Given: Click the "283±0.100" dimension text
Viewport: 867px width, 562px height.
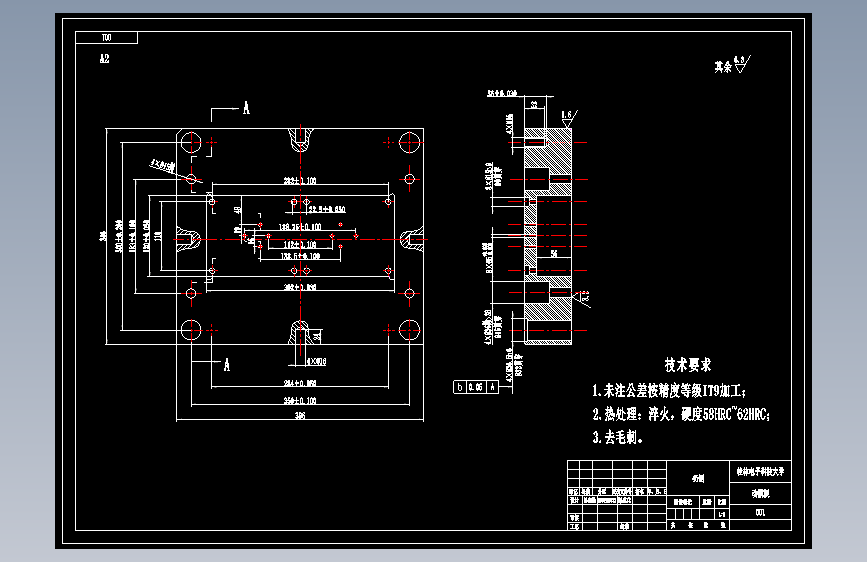Looking at the screenshot, I should tap(300, 180).
